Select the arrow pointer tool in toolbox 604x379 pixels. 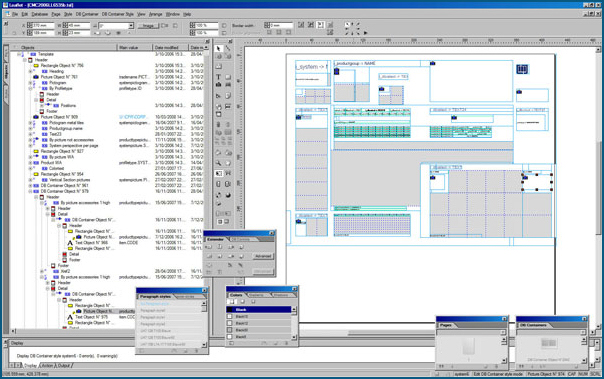(x=218, y=49)
